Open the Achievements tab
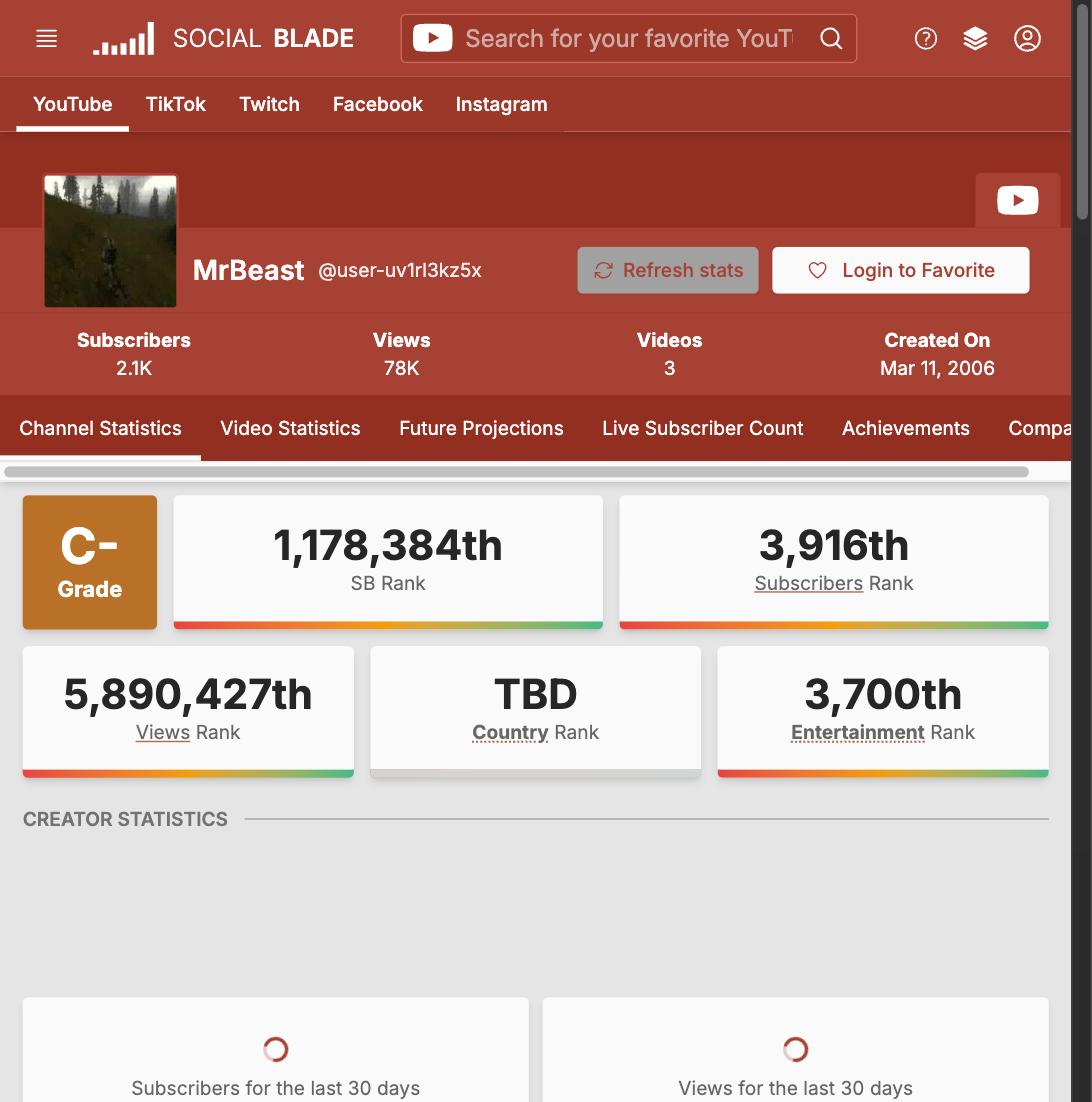The image size is (1092, 1102). pyautogui.click(x=906, y=428)
